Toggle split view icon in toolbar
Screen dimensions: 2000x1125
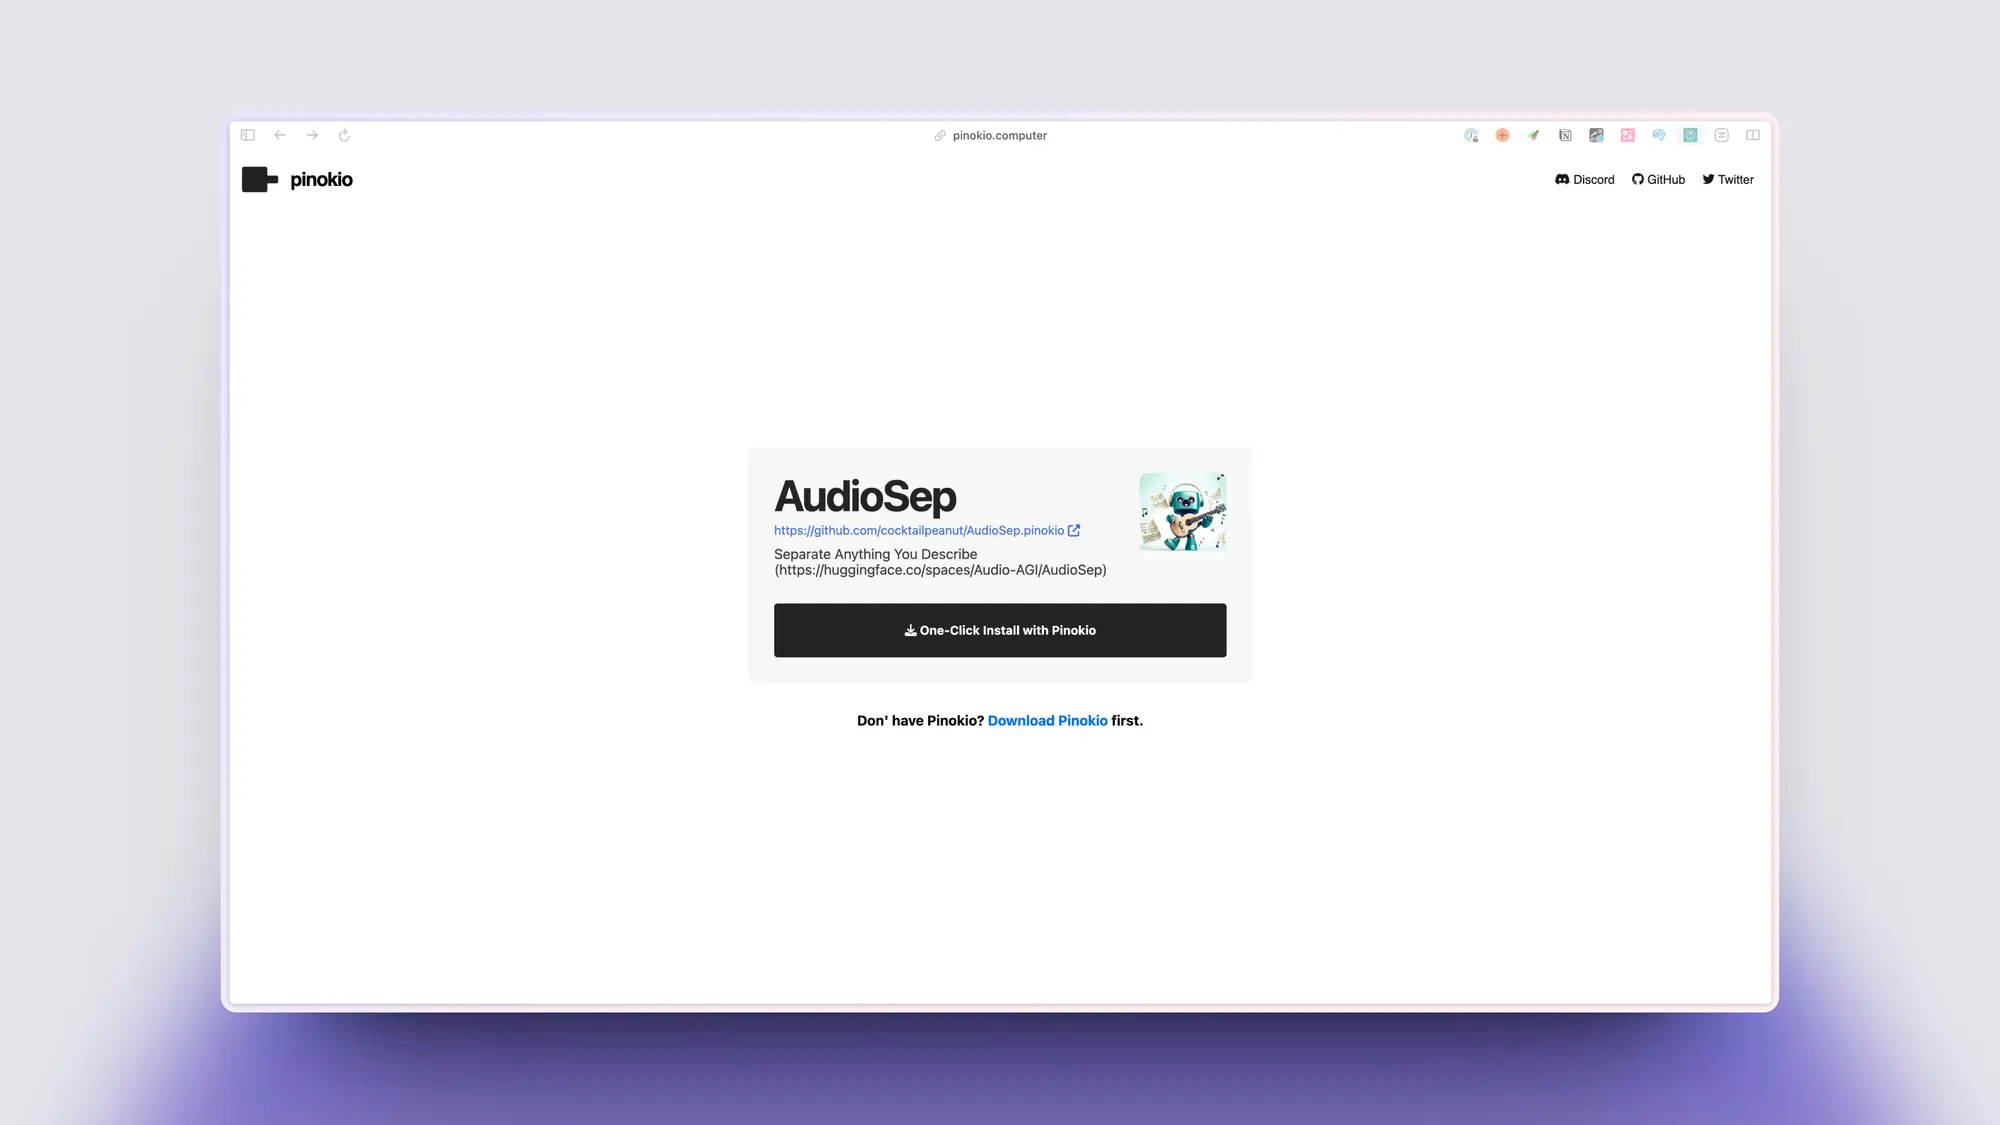(x=1753, y=135)
